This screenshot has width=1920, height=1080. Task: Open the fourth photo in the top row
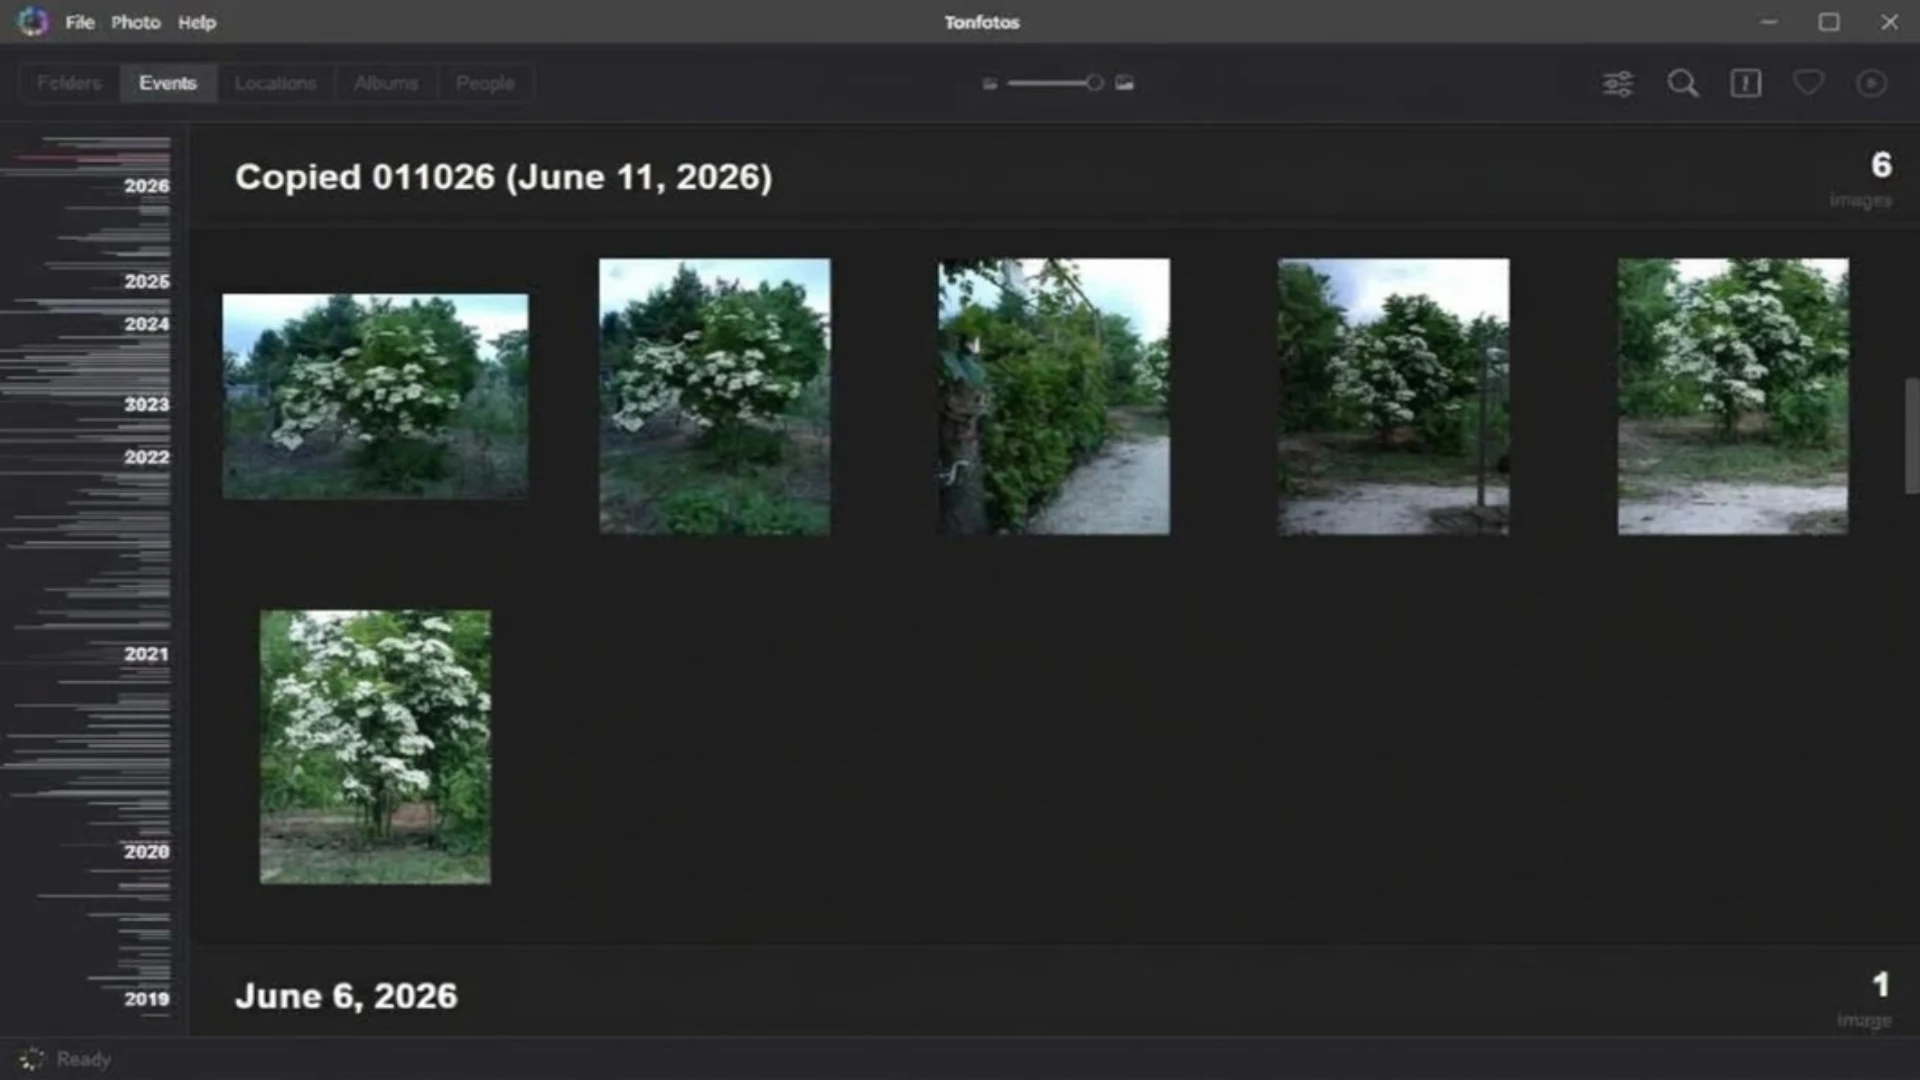pos(1393,396)
